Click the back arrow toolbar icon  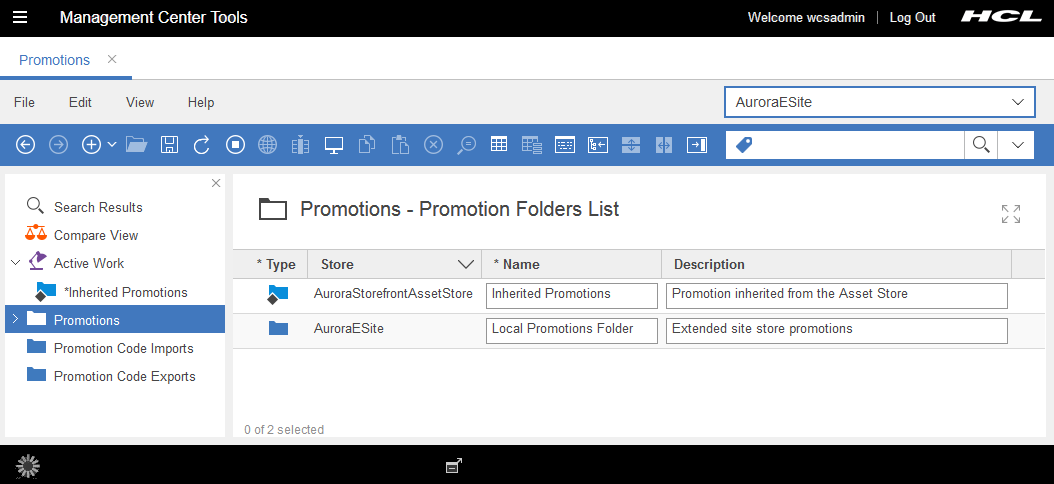coord(26,145)
